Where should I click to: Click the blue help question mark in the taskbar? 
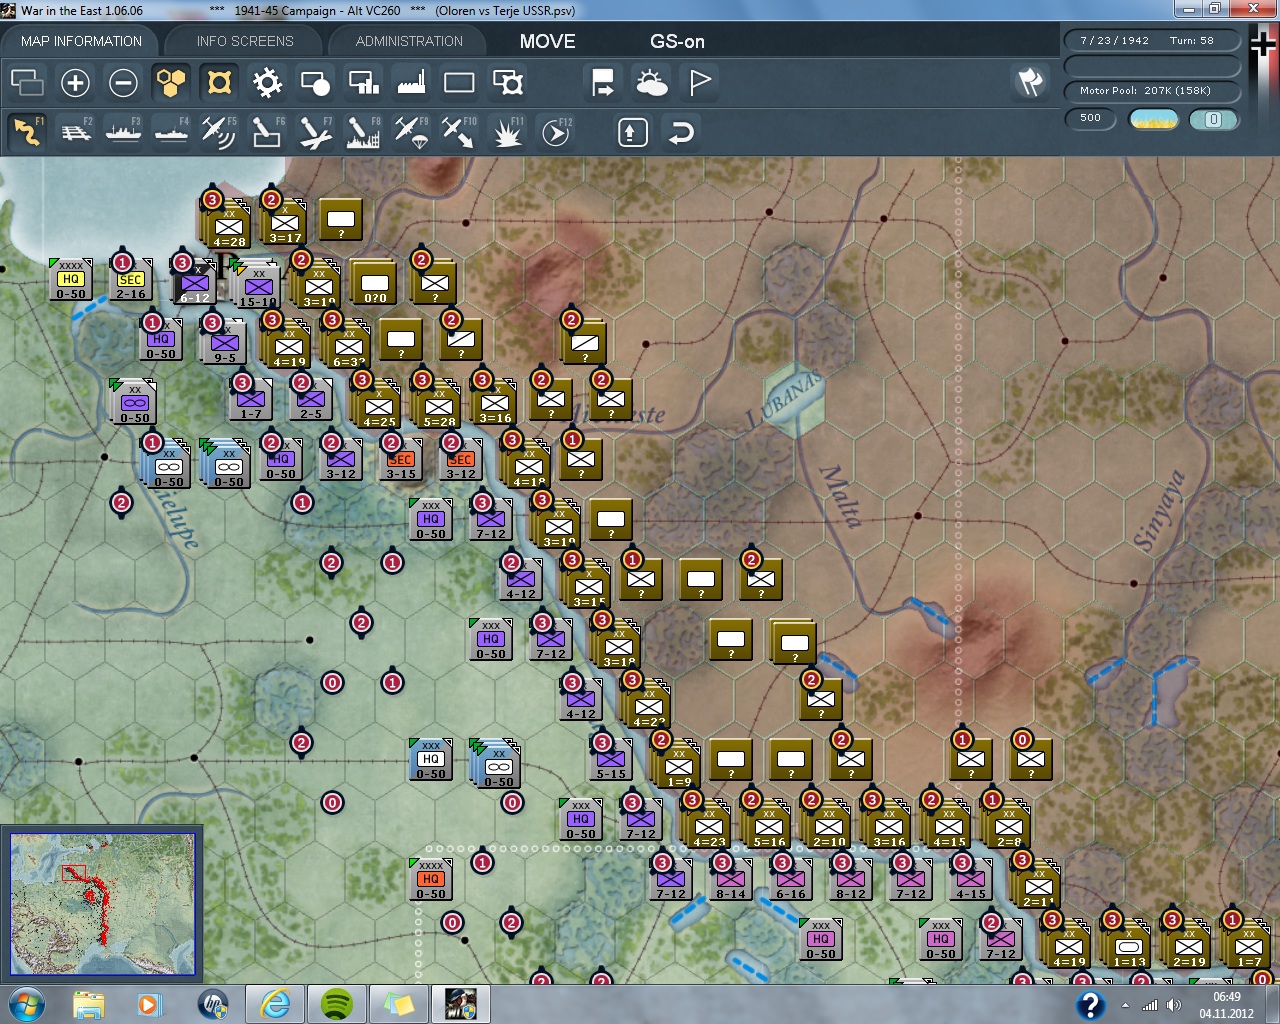1090,1005
